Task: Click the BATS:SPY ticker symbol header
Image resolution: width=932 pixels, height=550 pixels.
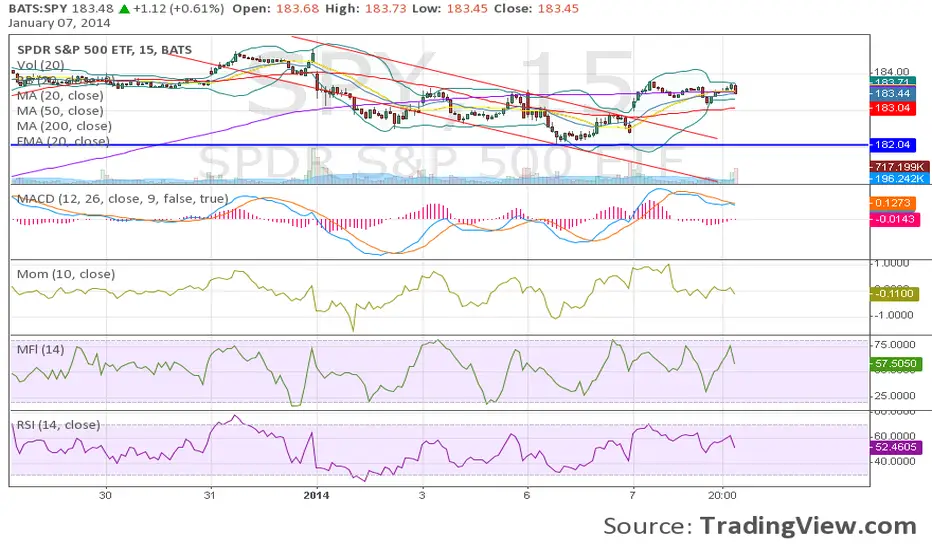Action: tap(37, 9)
